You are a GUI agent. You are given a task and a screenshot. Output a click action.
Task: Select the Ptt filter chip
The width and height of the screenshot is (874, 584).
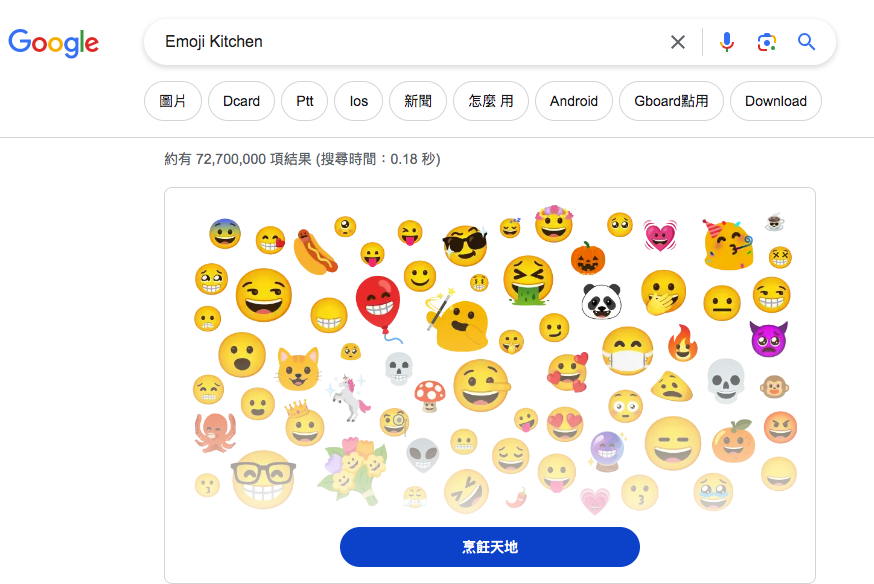pos(304,101)
